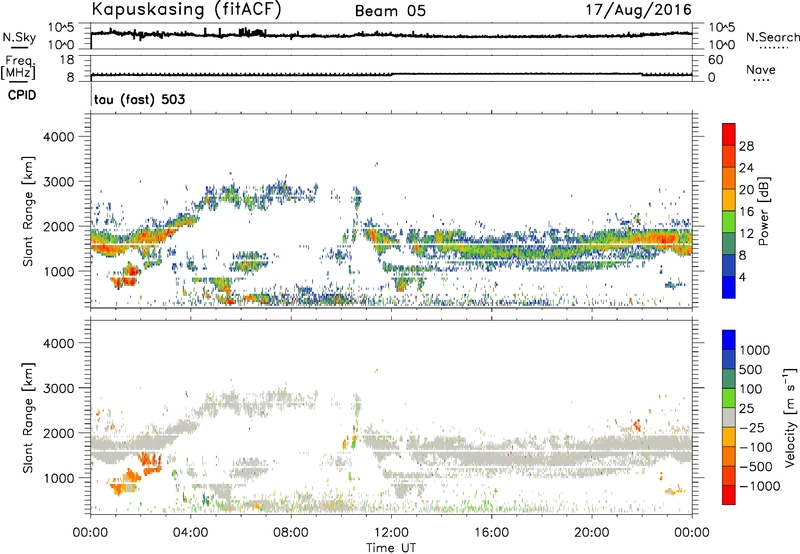Pick the blue top of velocity colorbar

tap(729, 340)
